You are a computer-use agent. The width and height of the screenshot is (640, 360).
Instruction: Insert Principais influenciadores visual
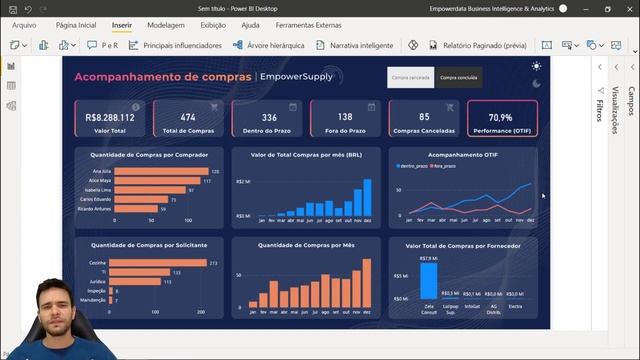click(175, 45)
